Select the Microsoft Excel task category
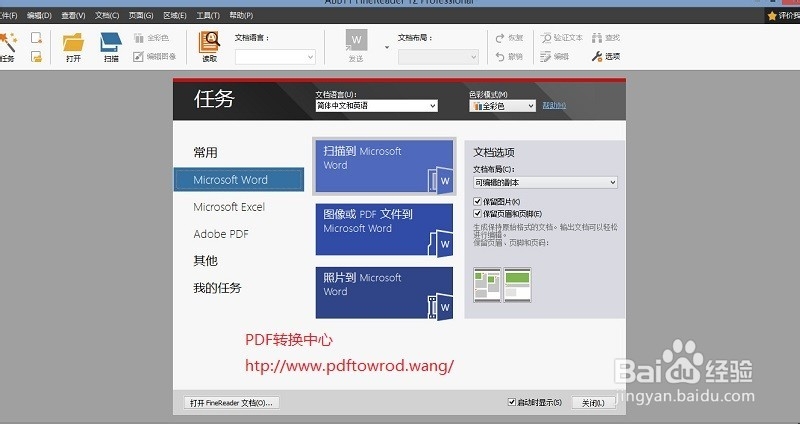This screenshot has width=800, height=424. click(229, 207)
